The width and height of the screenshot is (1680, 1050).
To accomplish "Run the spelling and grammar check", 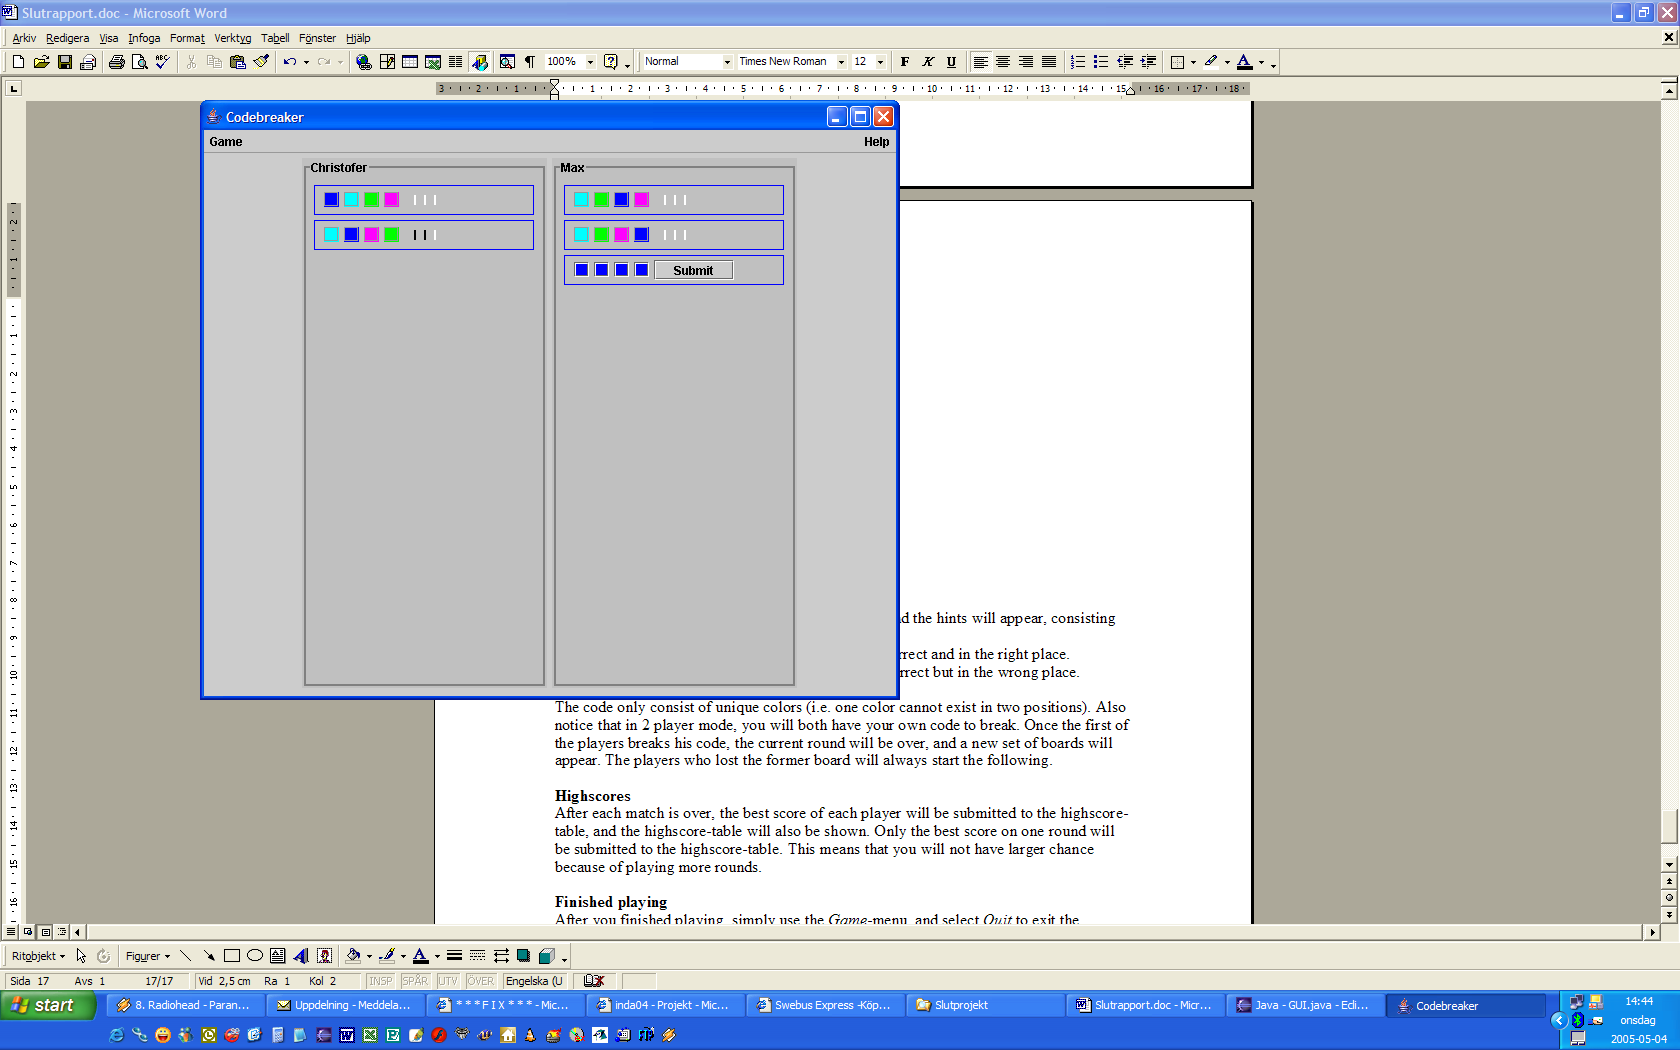I will click(163, 62).
